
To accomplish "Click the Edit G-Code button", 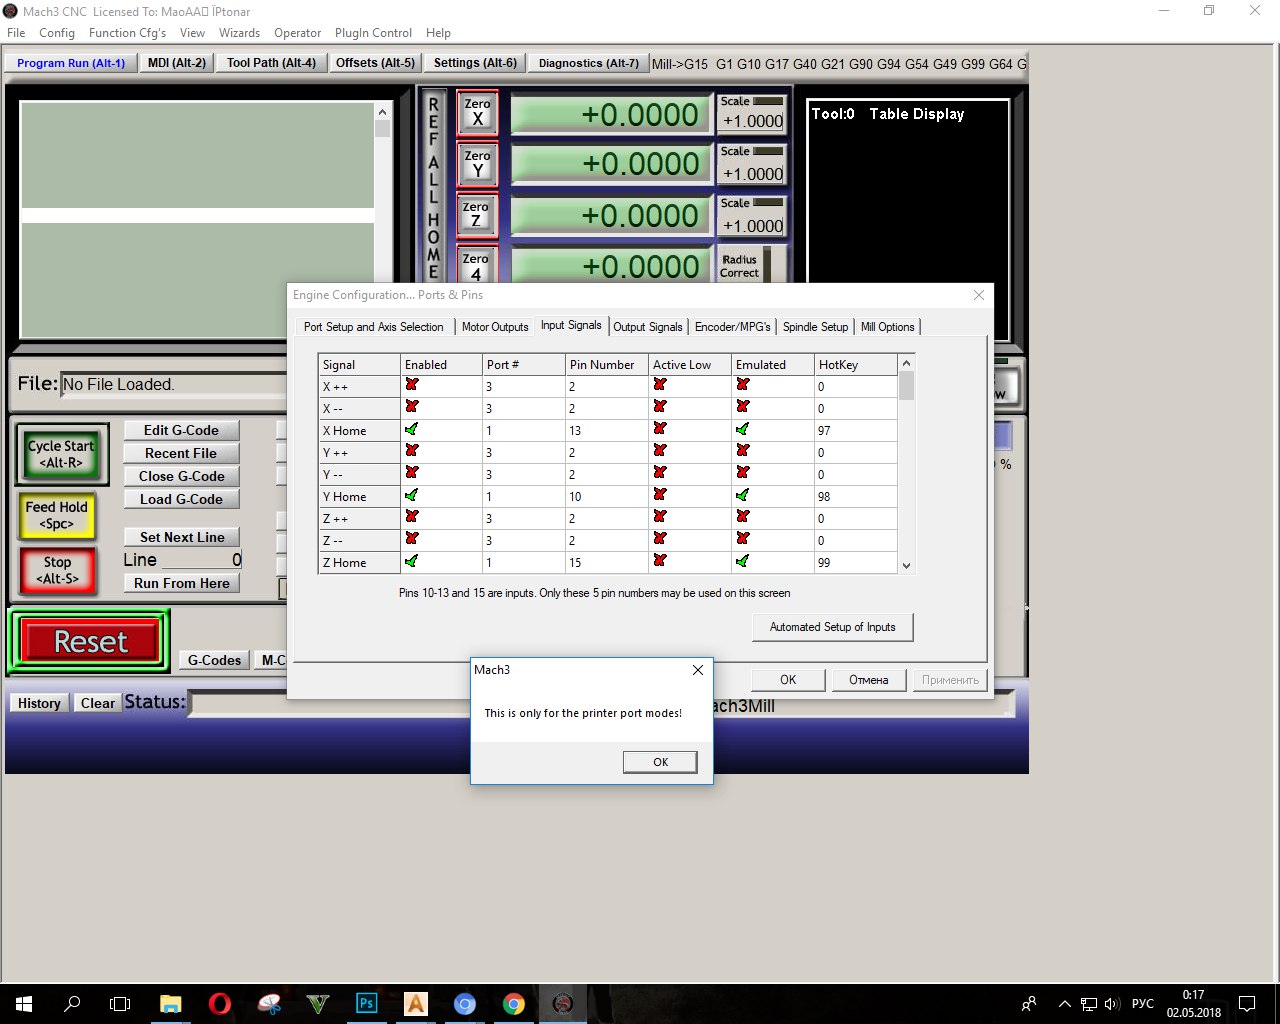I will coord(181,430).
